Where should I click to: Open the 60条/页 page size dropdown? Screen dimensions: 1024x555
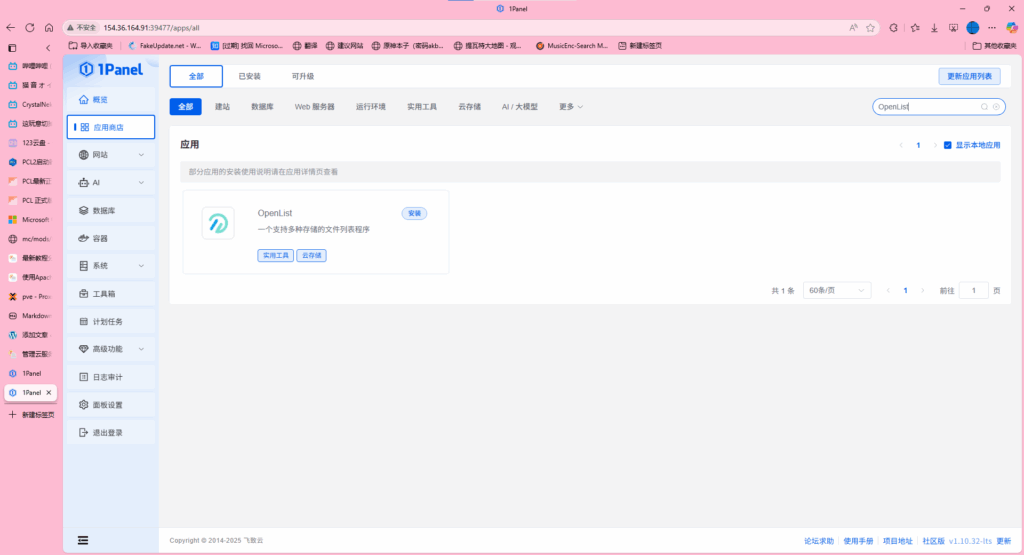(837, 290)
